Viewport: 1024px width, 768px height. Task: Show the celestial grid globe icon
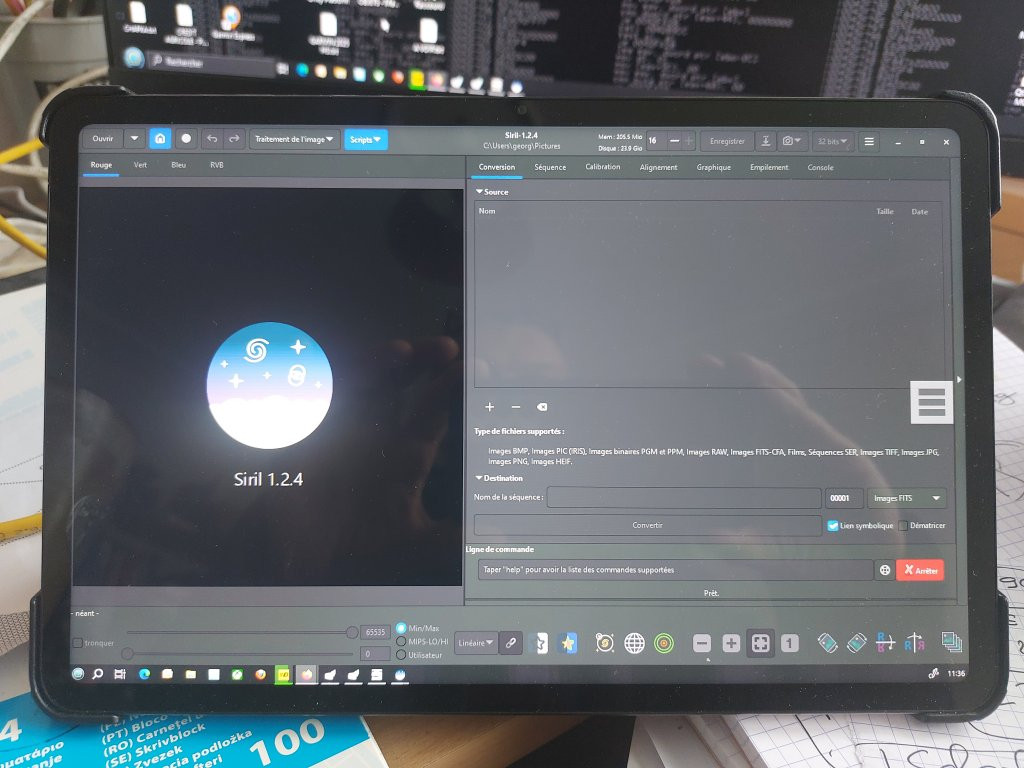tap(634, 643)
